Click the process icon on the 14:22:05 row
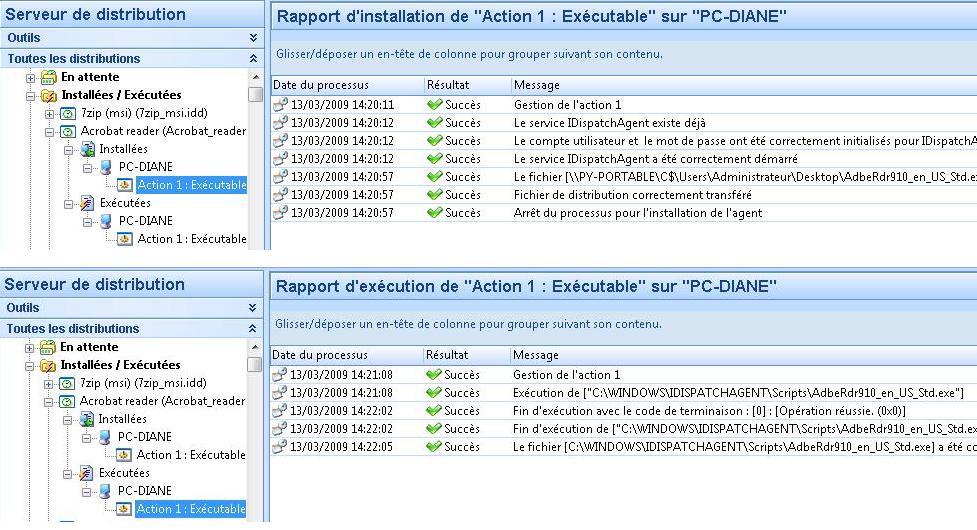977x530 pixels. 279,447
